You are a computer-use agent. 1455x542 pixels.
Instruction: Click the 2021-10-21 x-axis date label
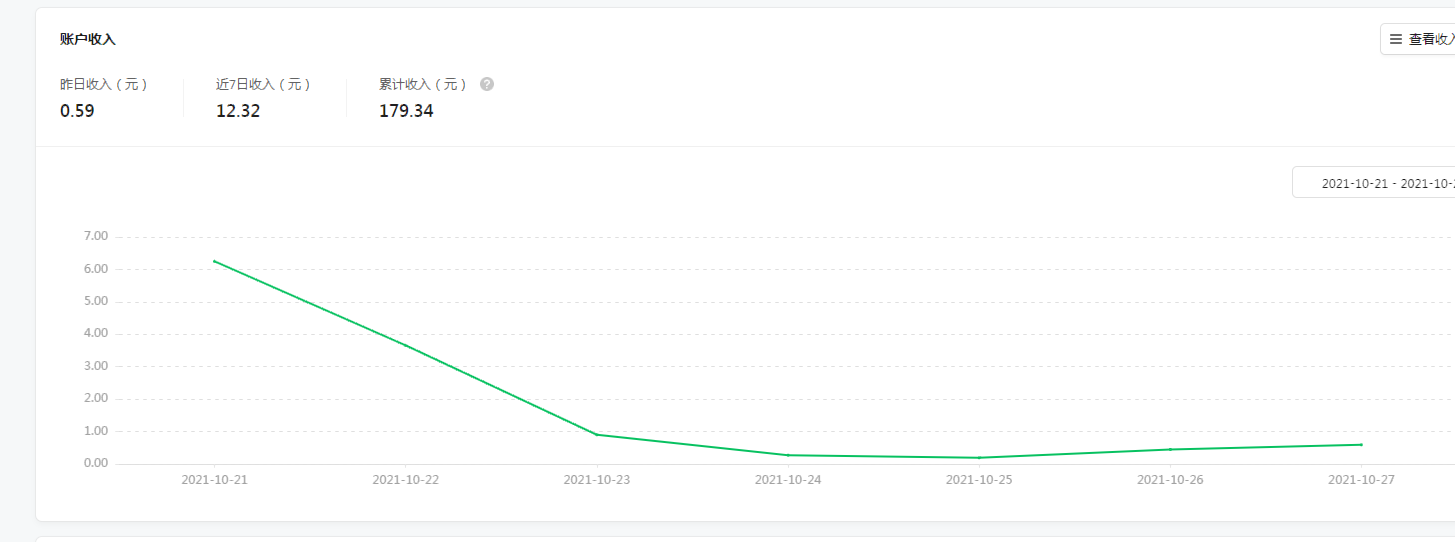(214, 480)
